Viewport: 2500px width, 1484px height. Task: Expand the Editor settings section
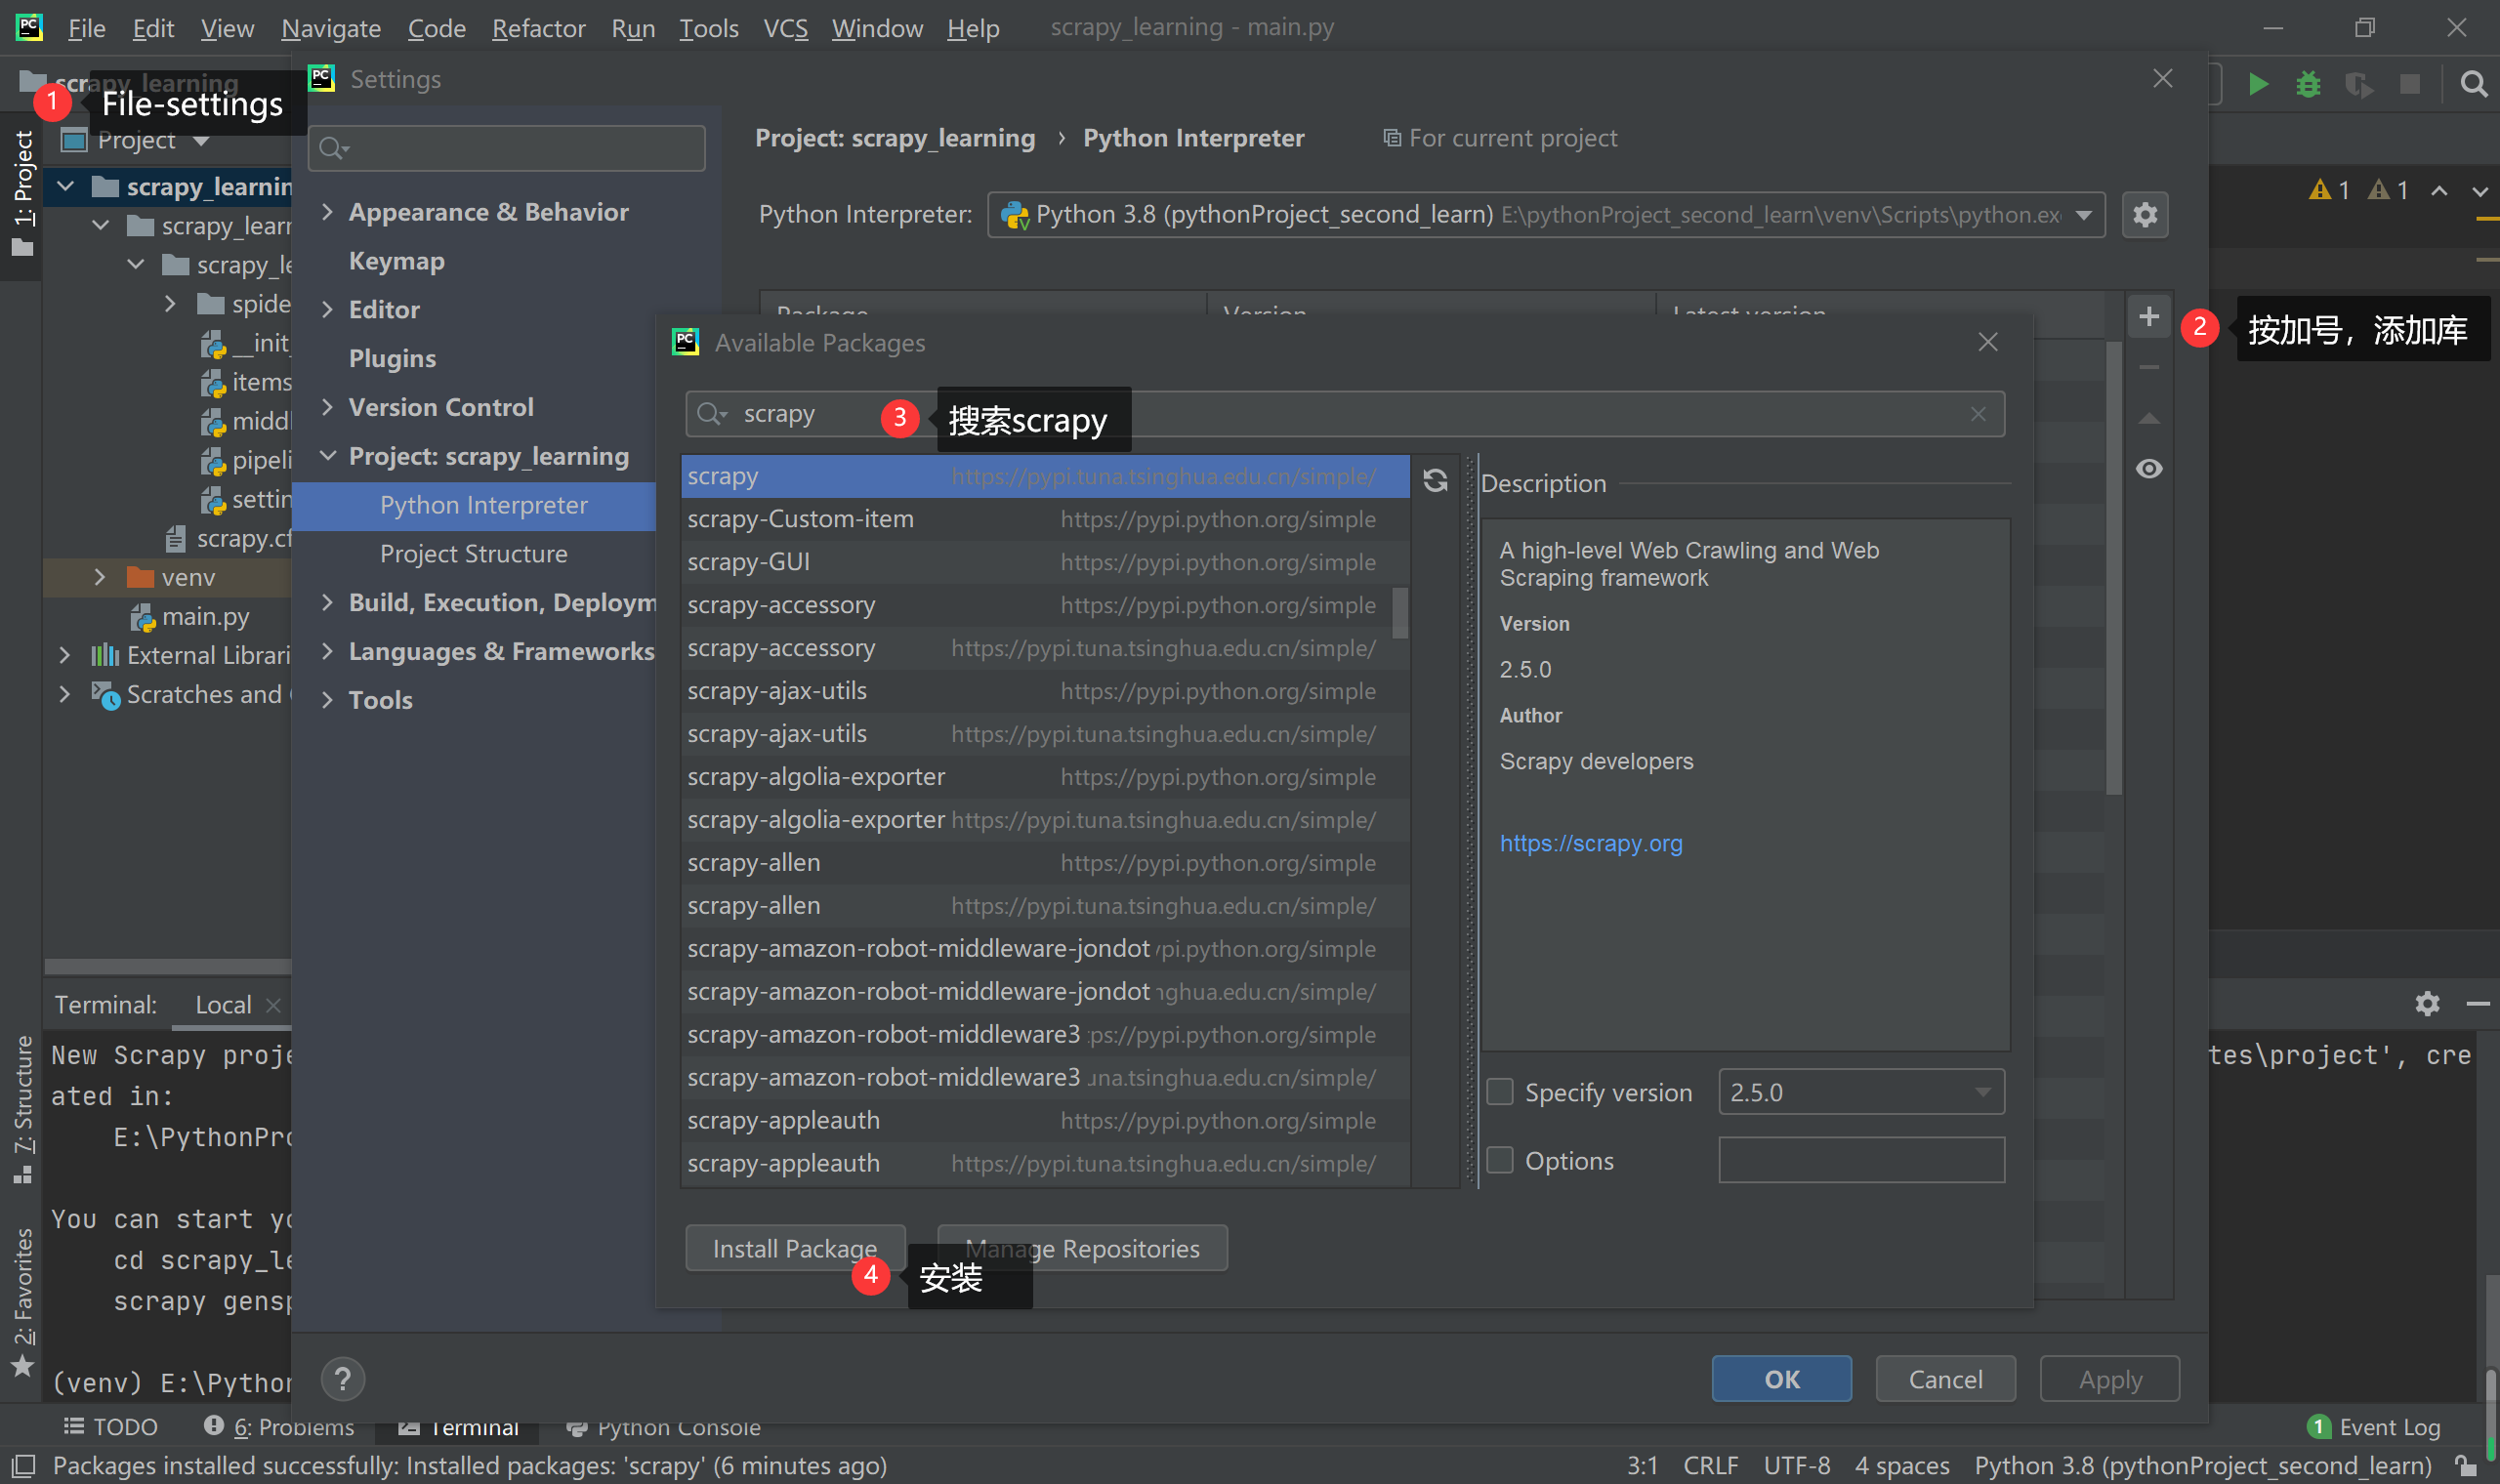coord(327,310)
